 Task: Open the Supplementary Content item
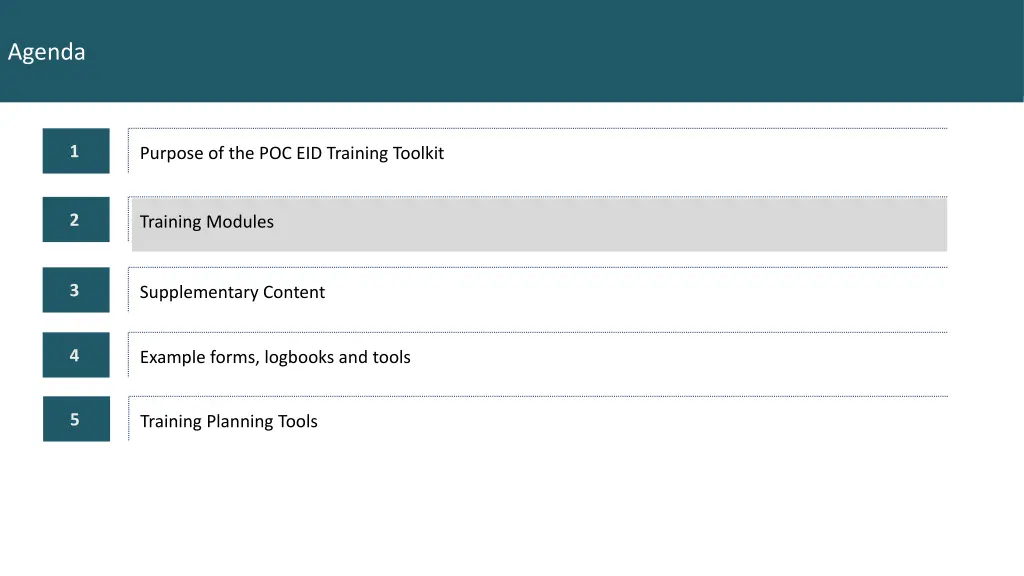232,292
